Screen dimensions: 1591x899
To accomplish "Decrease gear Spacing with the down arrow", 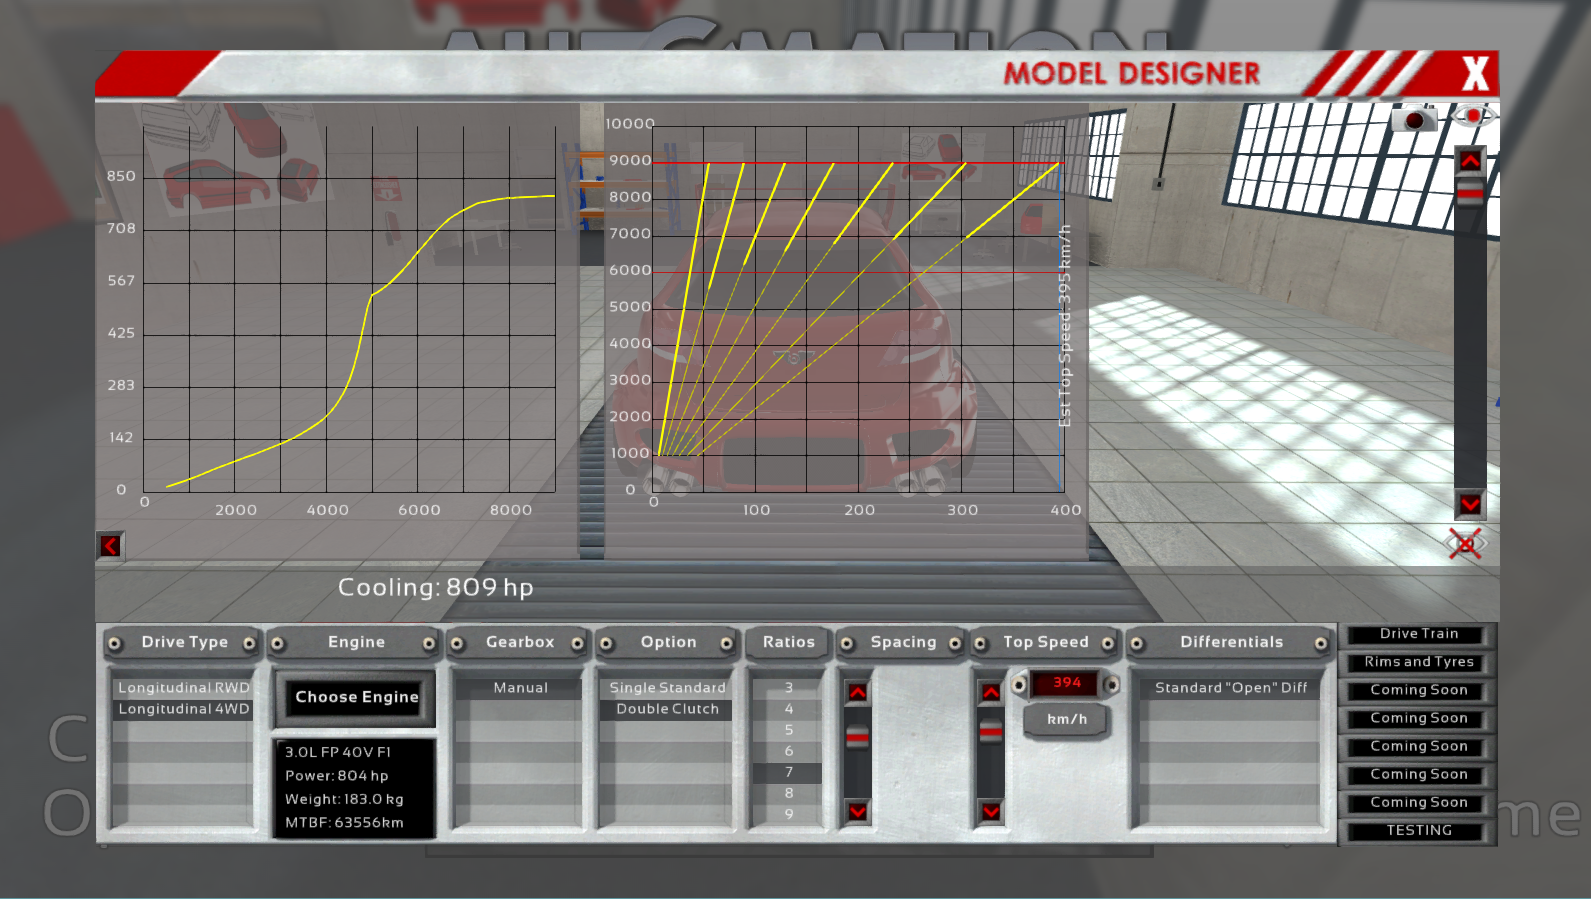I will [858, 811].
